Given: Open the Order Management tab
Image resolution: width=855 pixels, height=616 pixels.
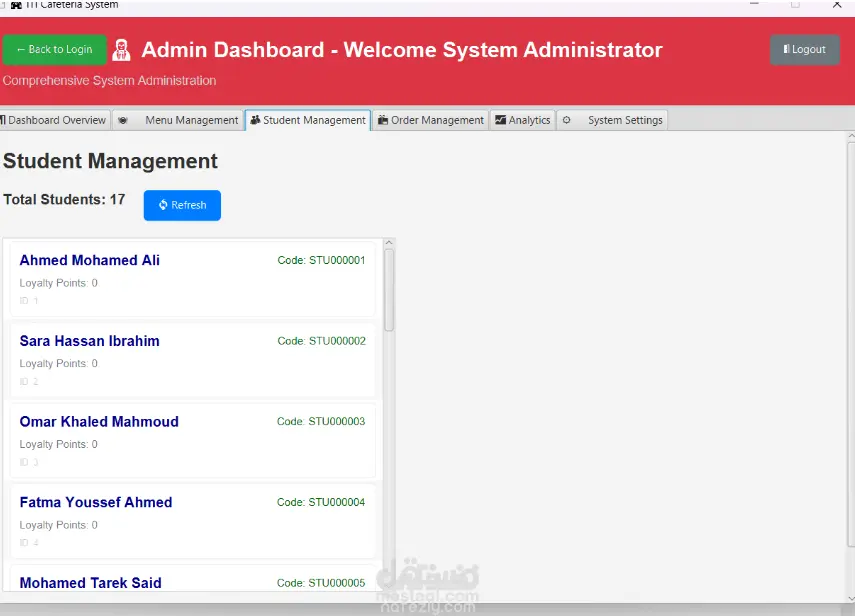Looking at the screenshot, I should [x=431, y=120].
